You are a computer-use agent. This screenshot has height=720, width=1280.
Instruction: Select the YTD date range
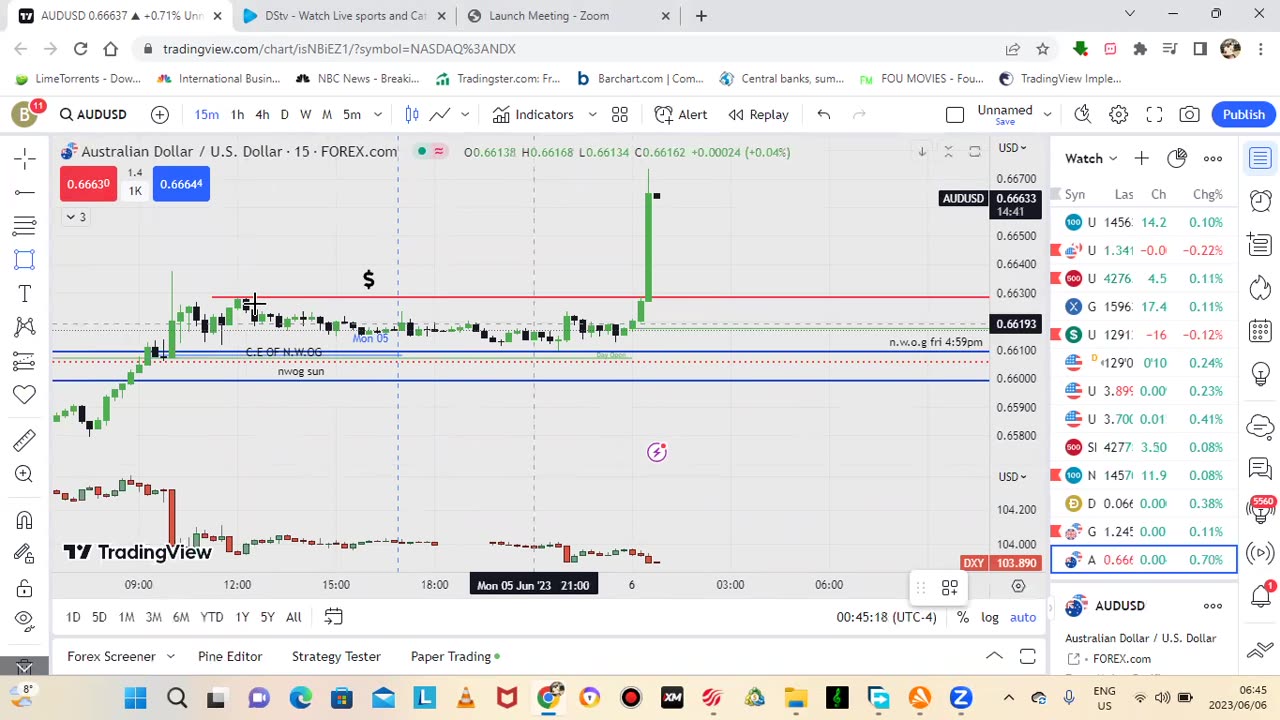pos(212,617)
